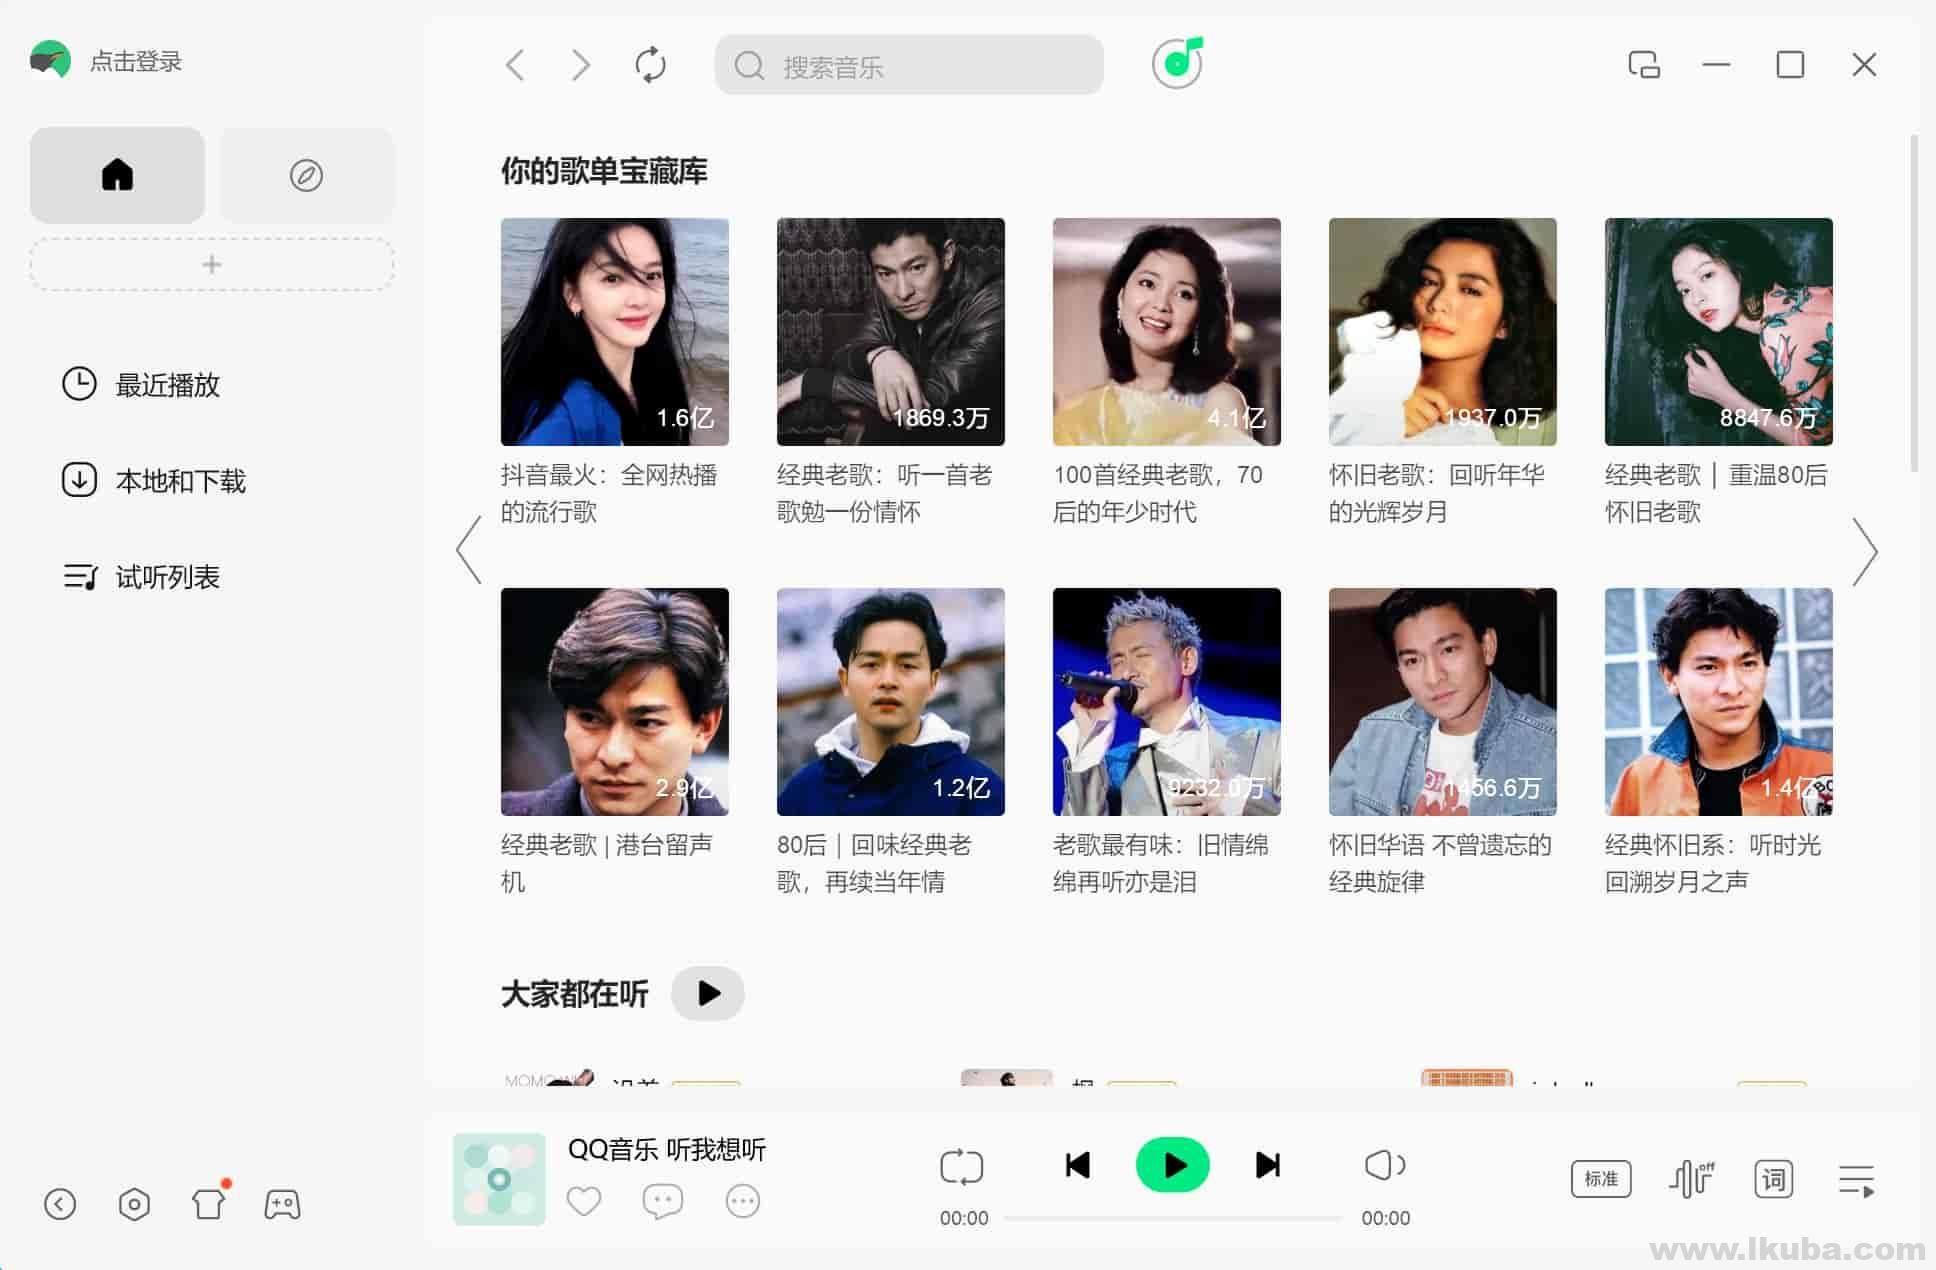Open the lyrics 词 icon
Screen dimensions: 1936x1270
point(1774,1179)
